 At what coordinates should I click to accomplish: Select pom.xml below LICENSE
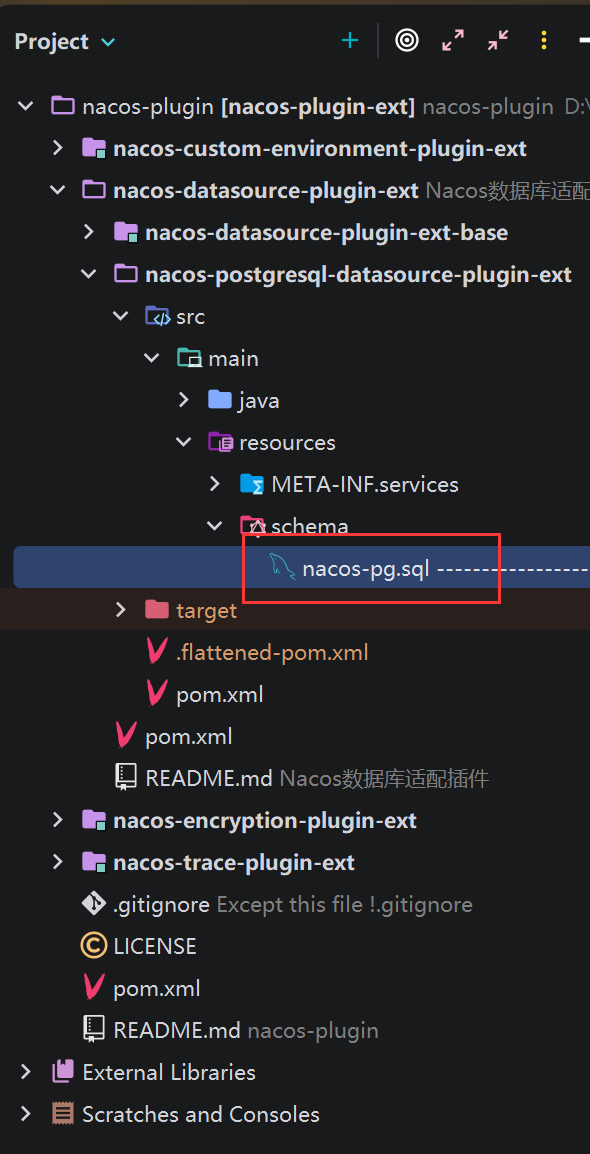pos(157,988)
